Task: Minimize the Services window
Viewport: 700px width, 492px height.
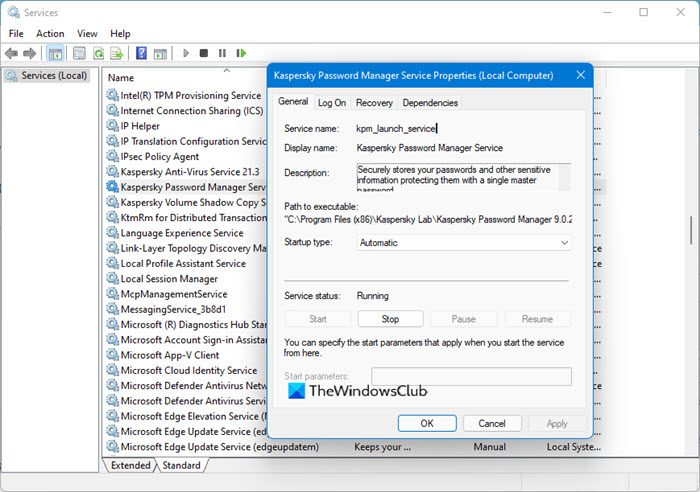Action: [x=608, y=12]
